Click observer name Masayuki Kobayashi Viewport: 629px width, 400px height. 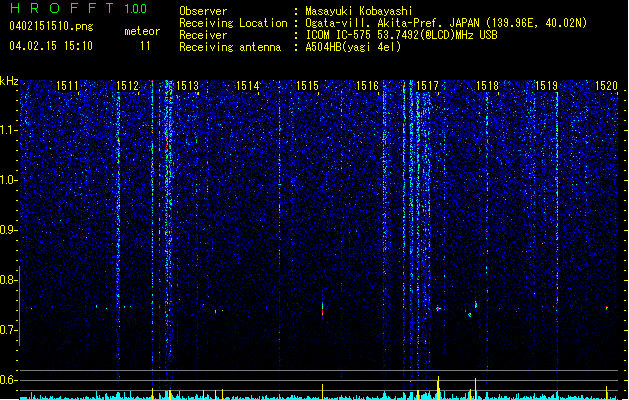click(359, 11)
